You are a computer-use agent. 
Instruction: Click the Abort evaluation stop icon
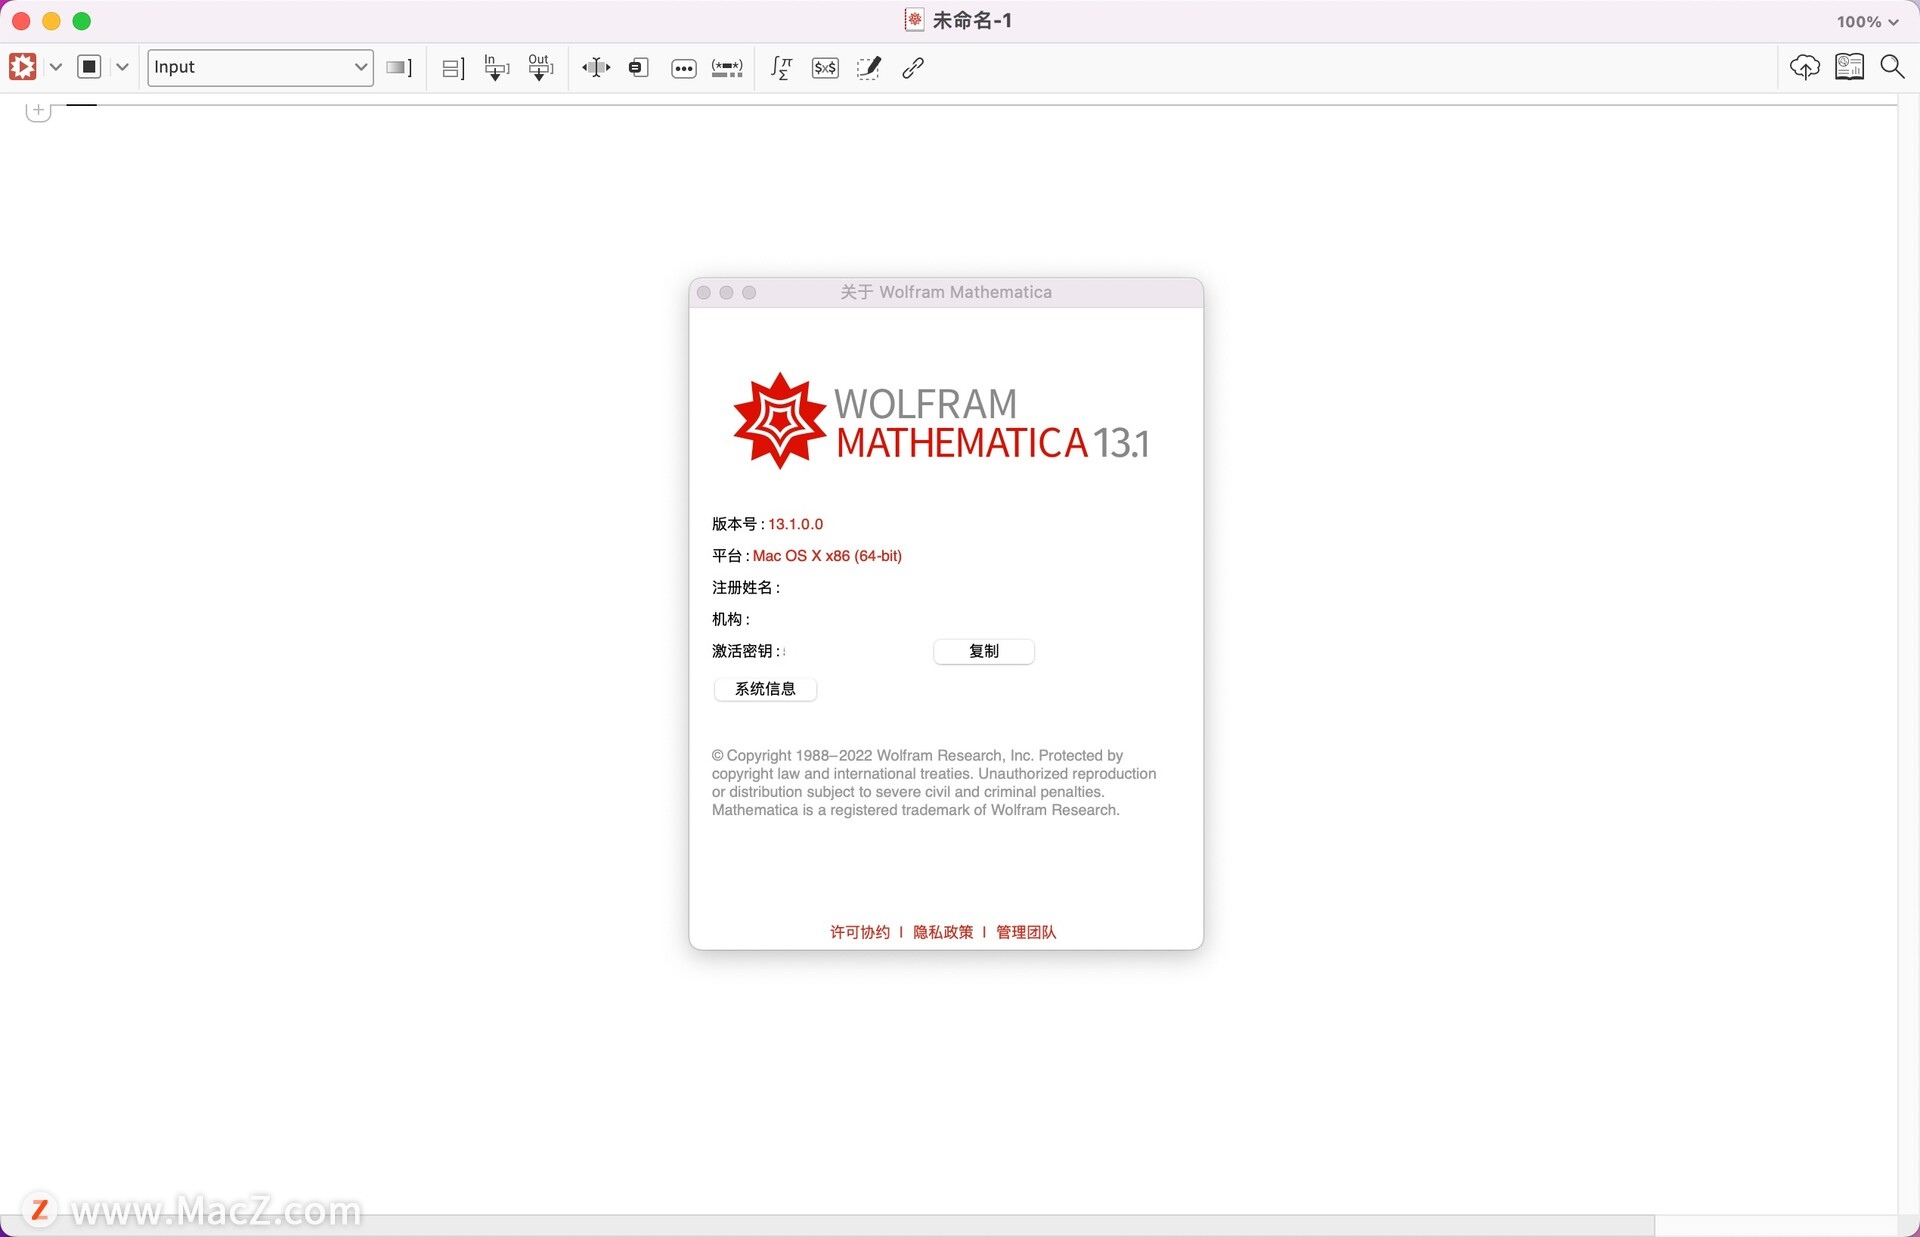click(89, 67)
